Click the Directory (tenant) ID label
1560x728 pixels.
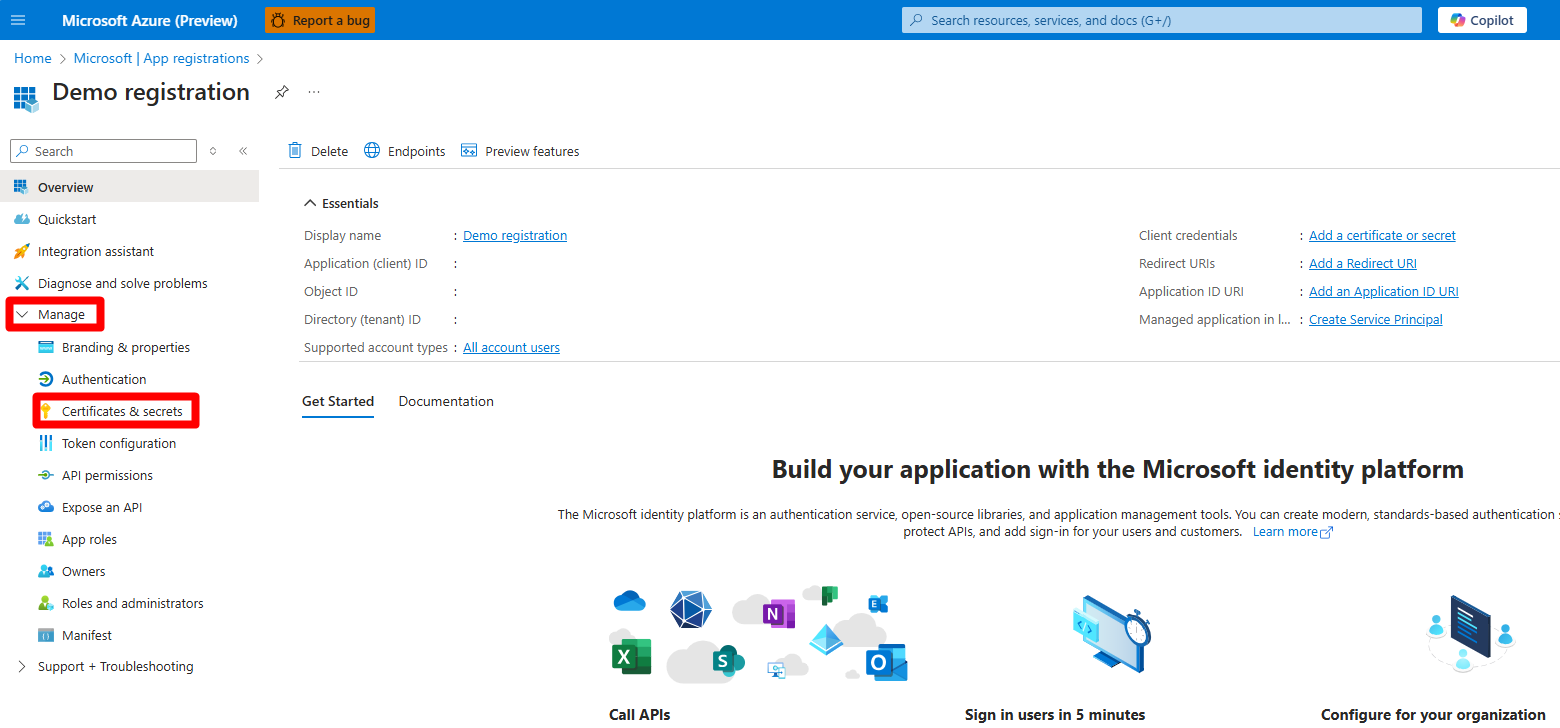(362, 320)
